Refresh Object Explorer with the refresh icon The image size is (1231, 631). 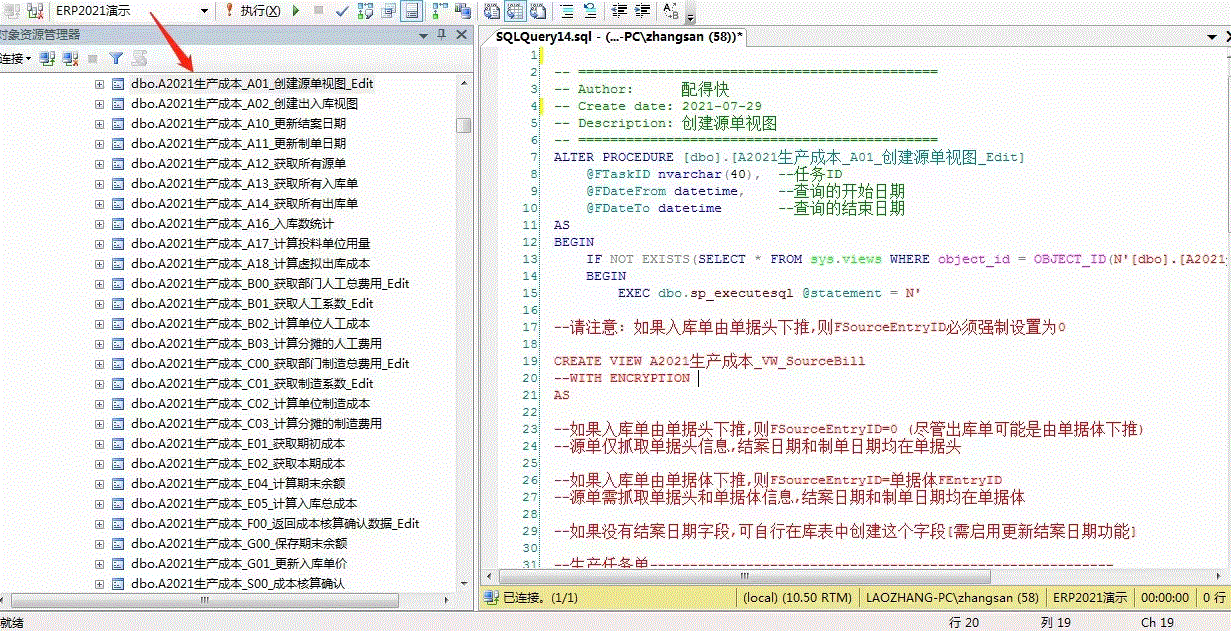click(139, 59)
